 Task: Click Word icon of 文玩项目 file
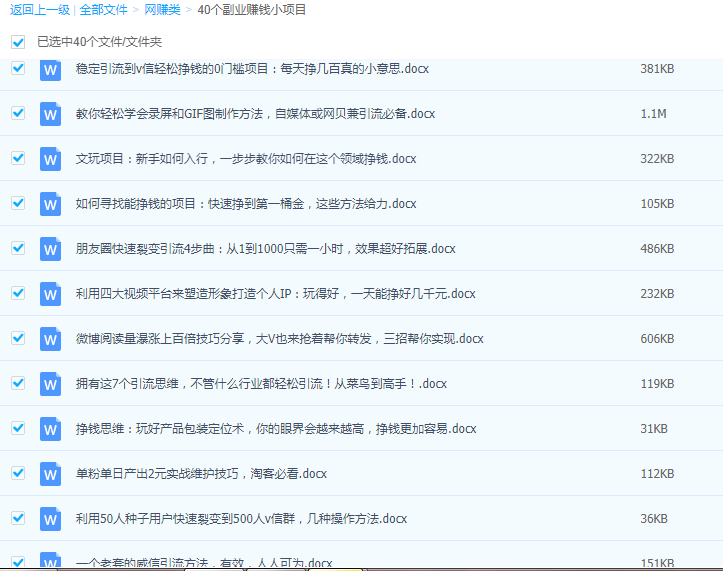[50, 159]
